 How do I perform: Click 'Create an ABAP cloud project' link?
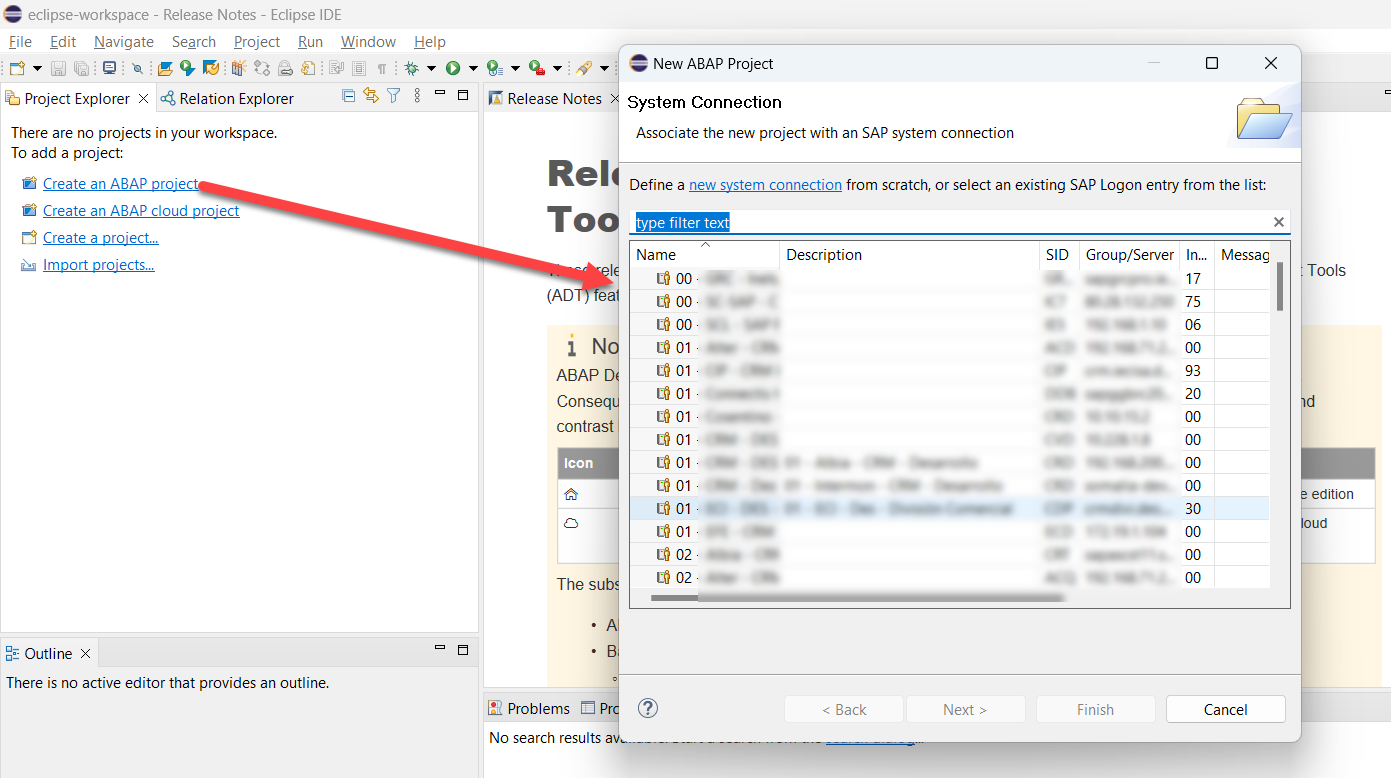click(x=141, y=211)
